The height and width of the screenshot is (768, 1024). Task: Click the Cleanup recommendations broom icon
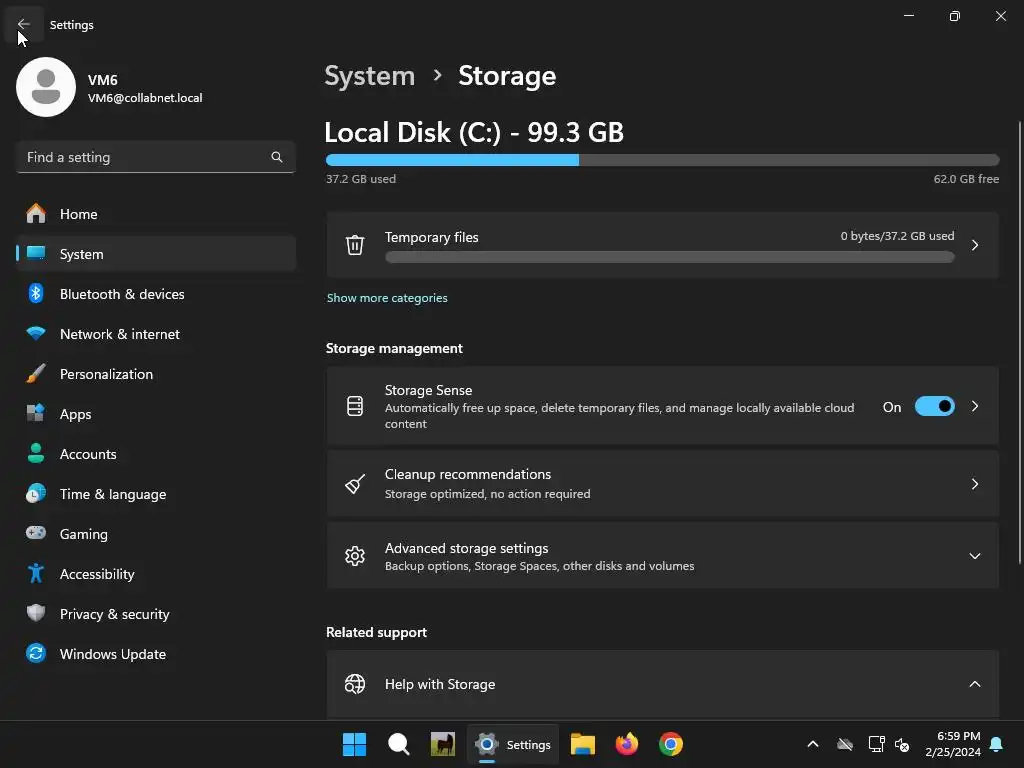tap(355, 484)
